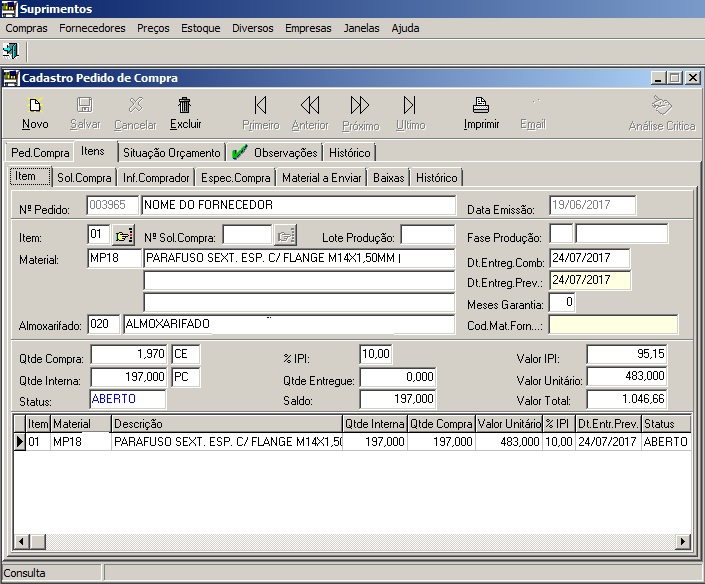Click the Lote Produção input field
The height and width of the screenshot is (584, 705).
pos(427,236)
